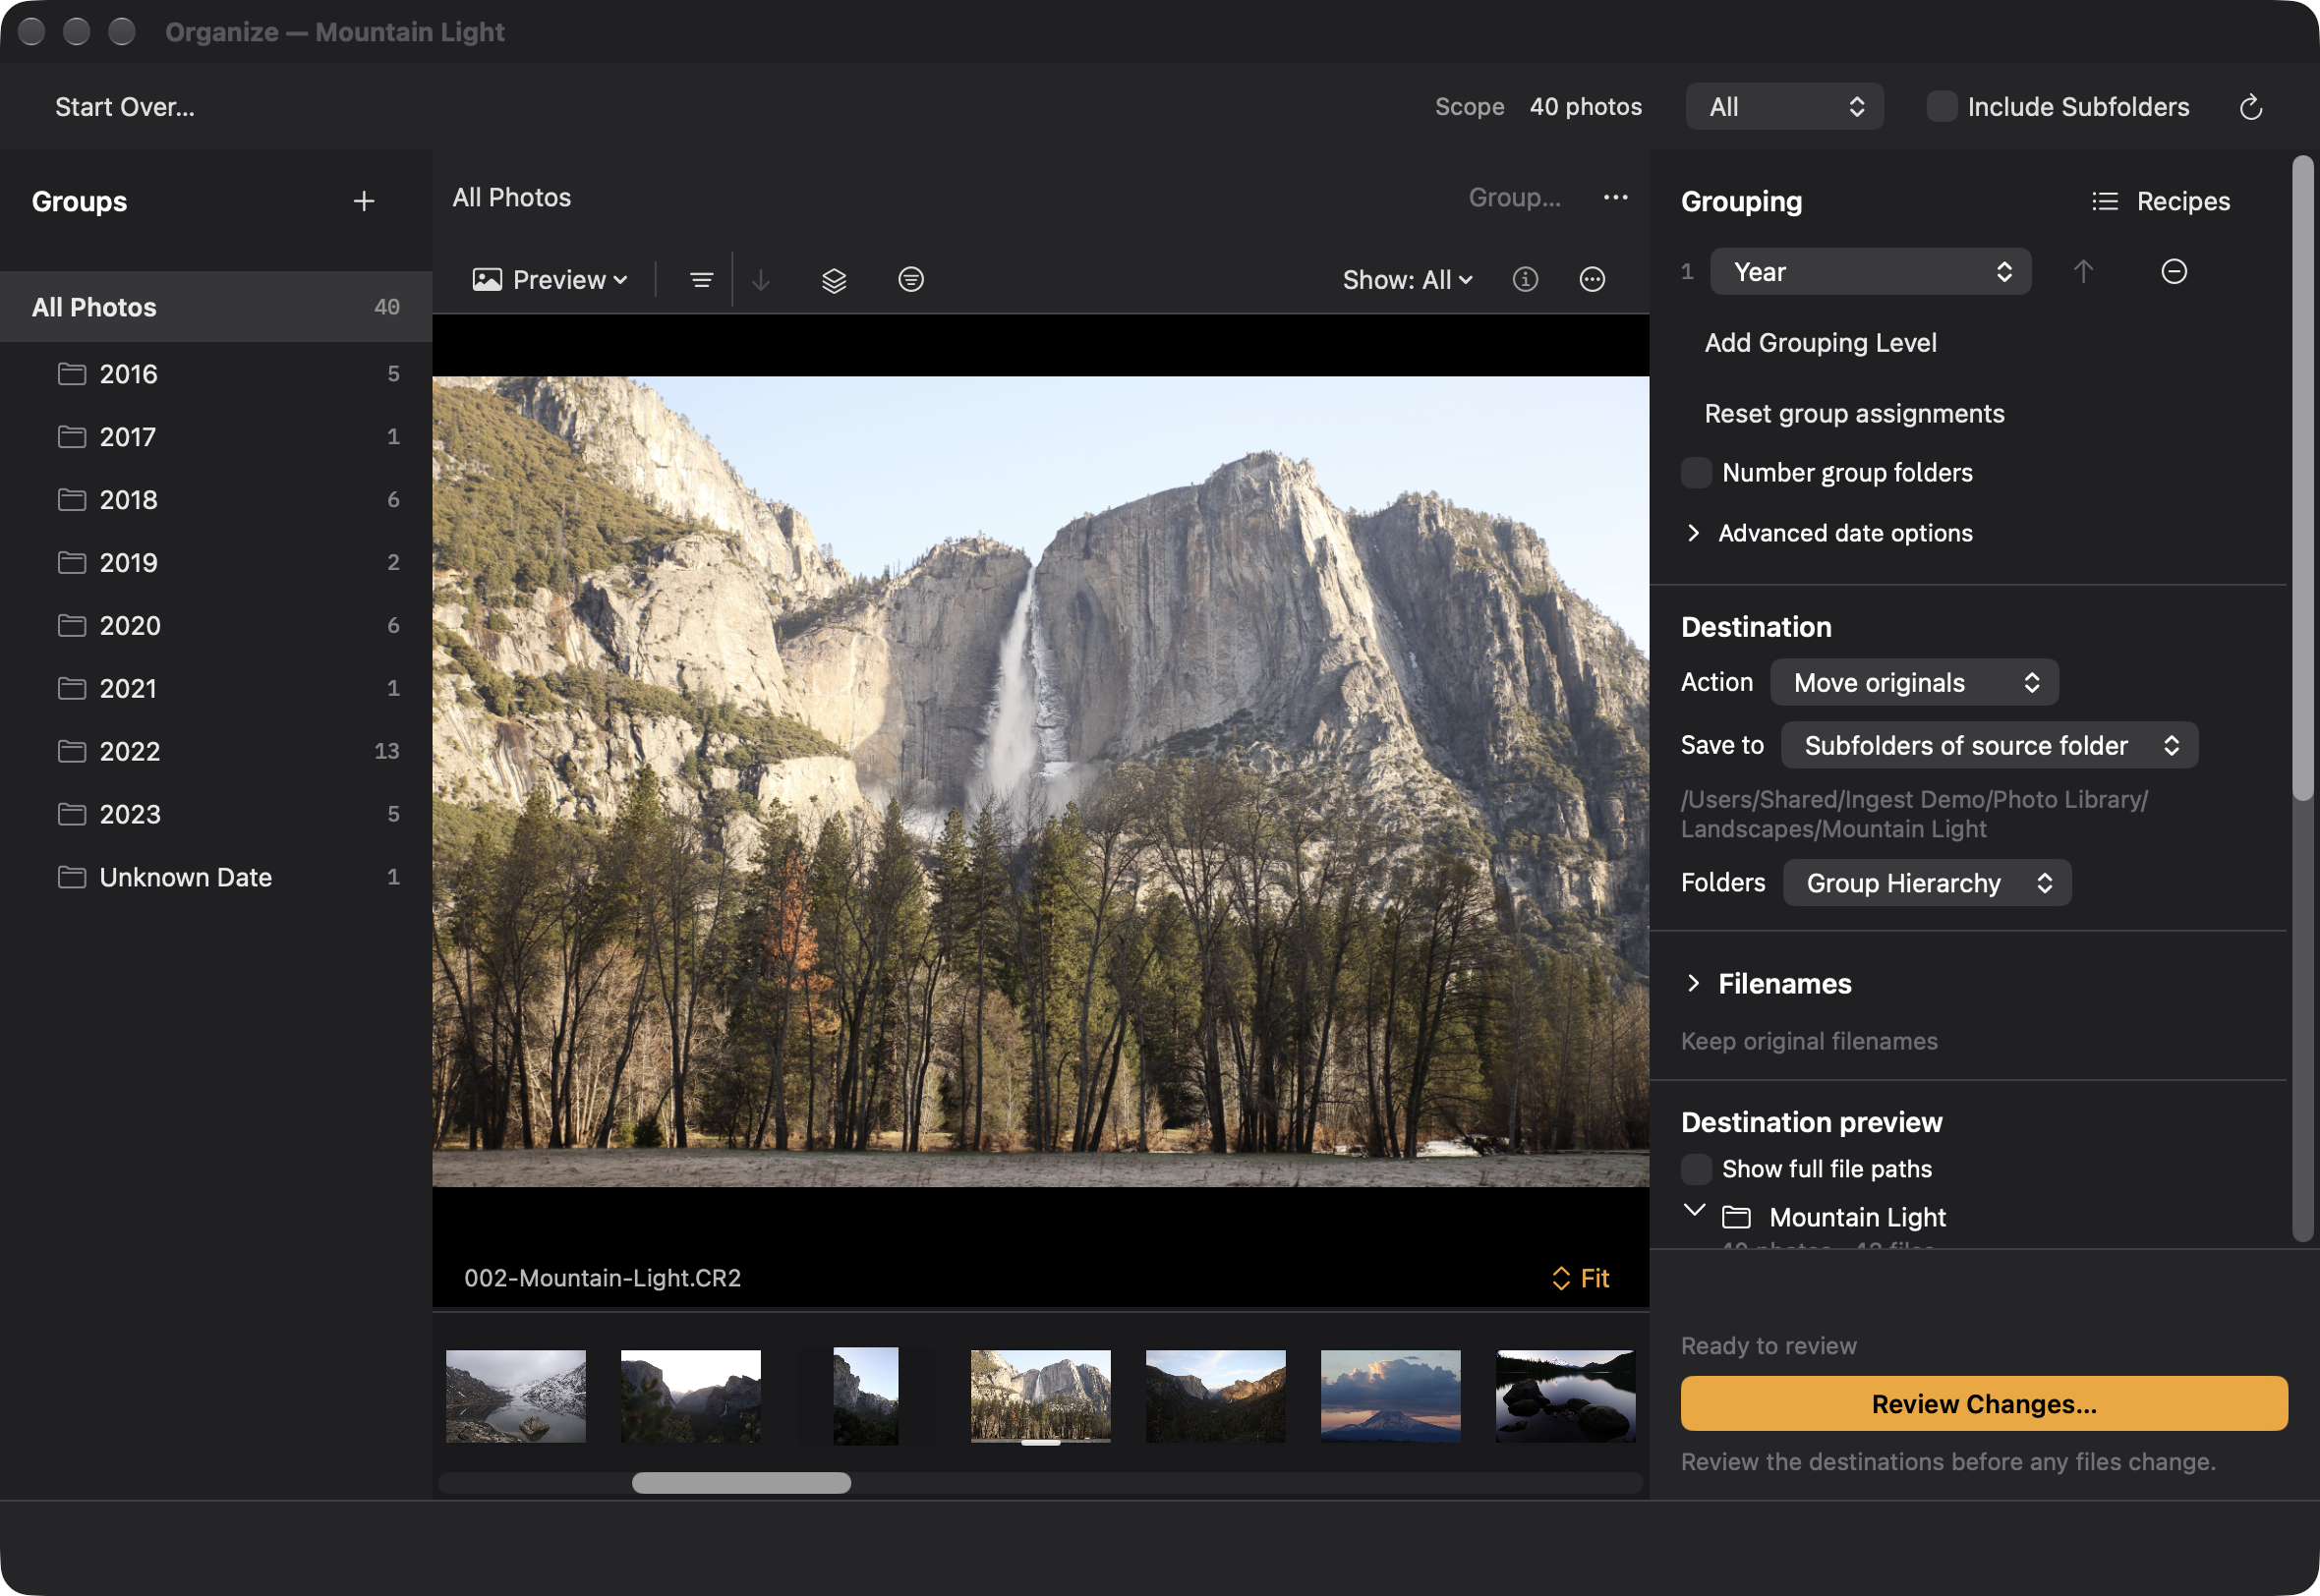Select the Unknown Date folder group
The width and height of the screenshot is (2320, 1596).
216,877
